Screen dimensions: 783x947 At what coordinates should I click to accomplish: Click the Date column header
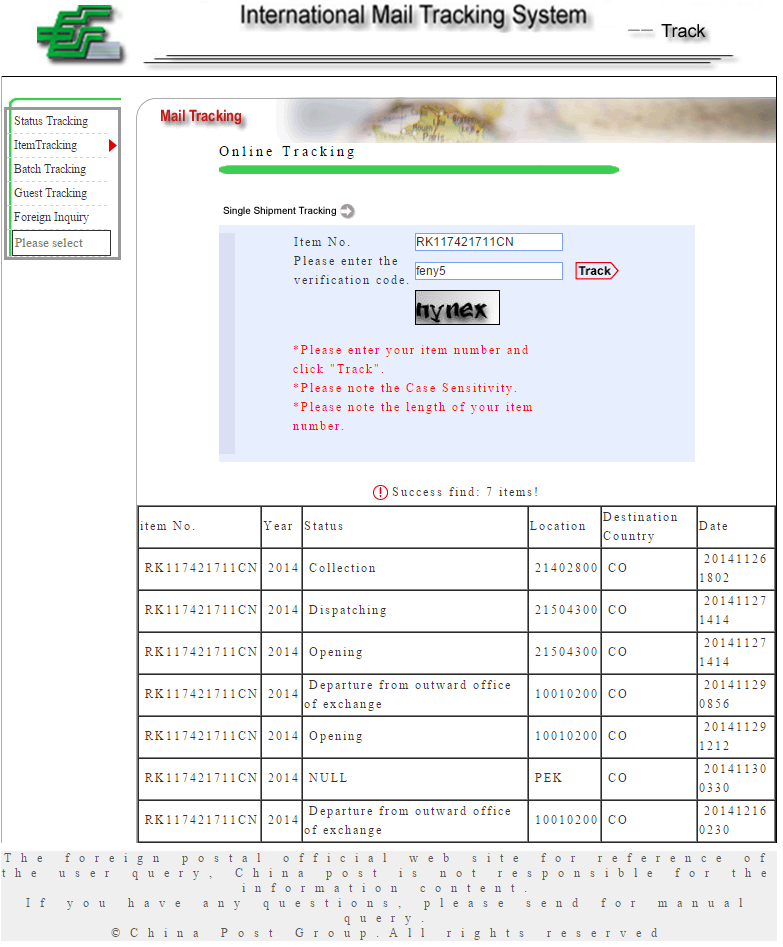[x=714, y=526]
